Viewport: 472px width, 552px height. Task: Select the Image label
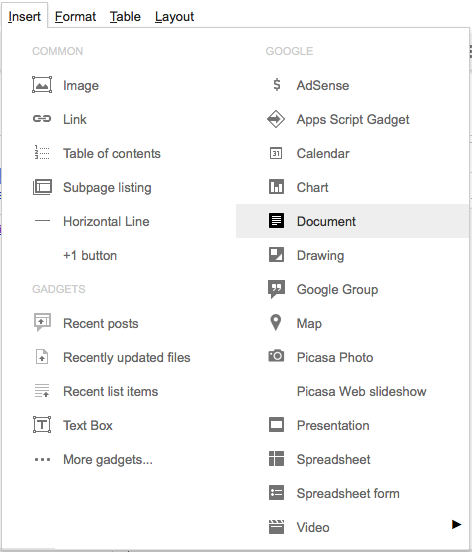[81, 86]
